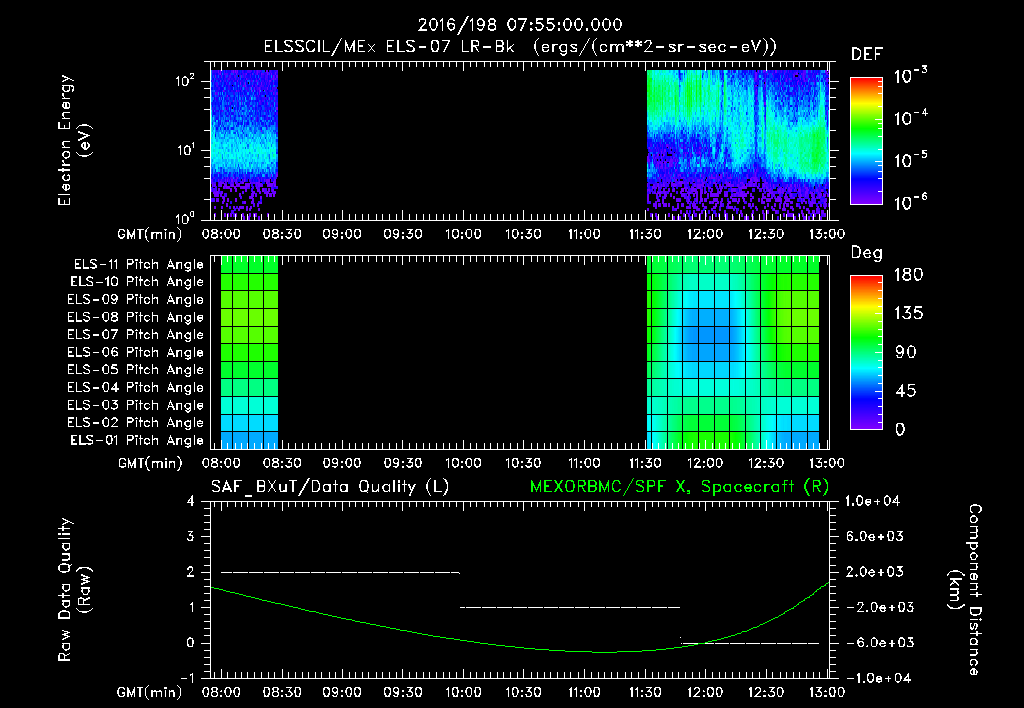Click the '1.0e+04' right axis tick label
Image resolution: width=1024 pixels, height=708 pixels.
(872, 502)
